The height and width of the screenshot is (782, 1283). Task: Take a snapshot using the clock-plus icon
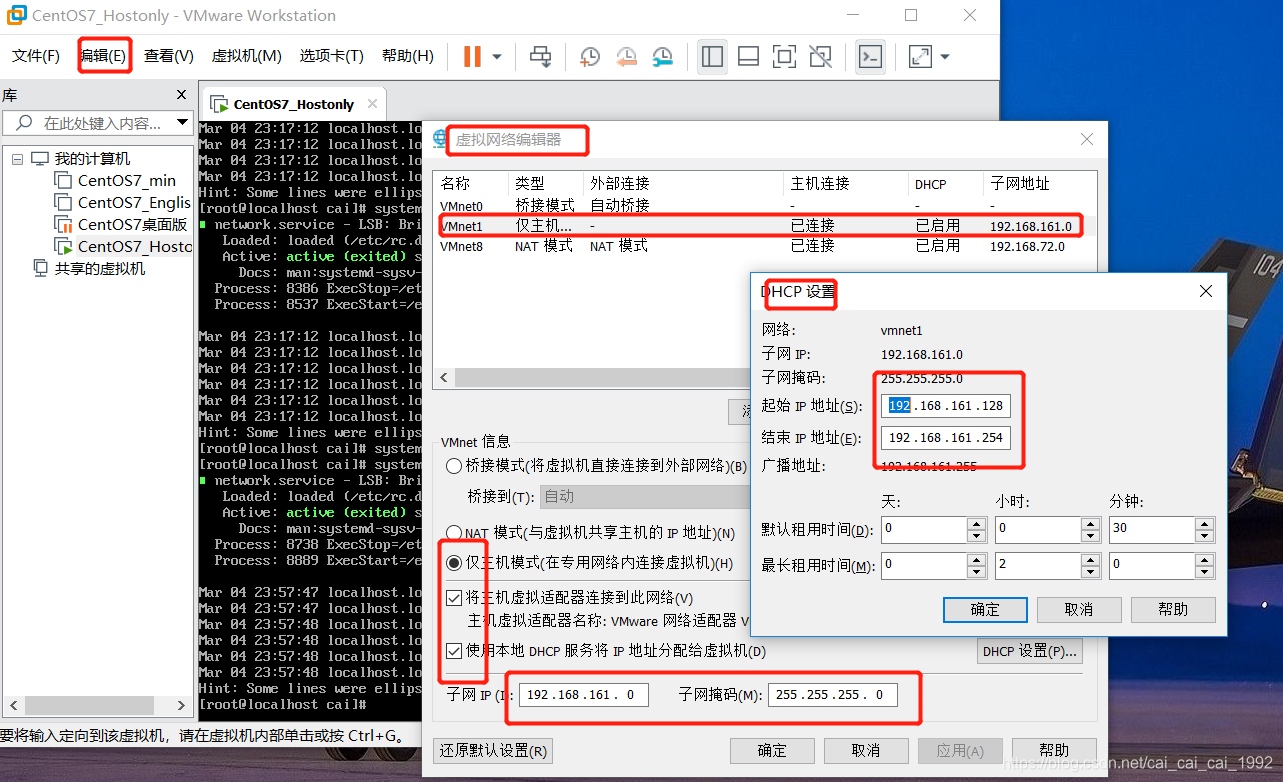pos(590,57)
